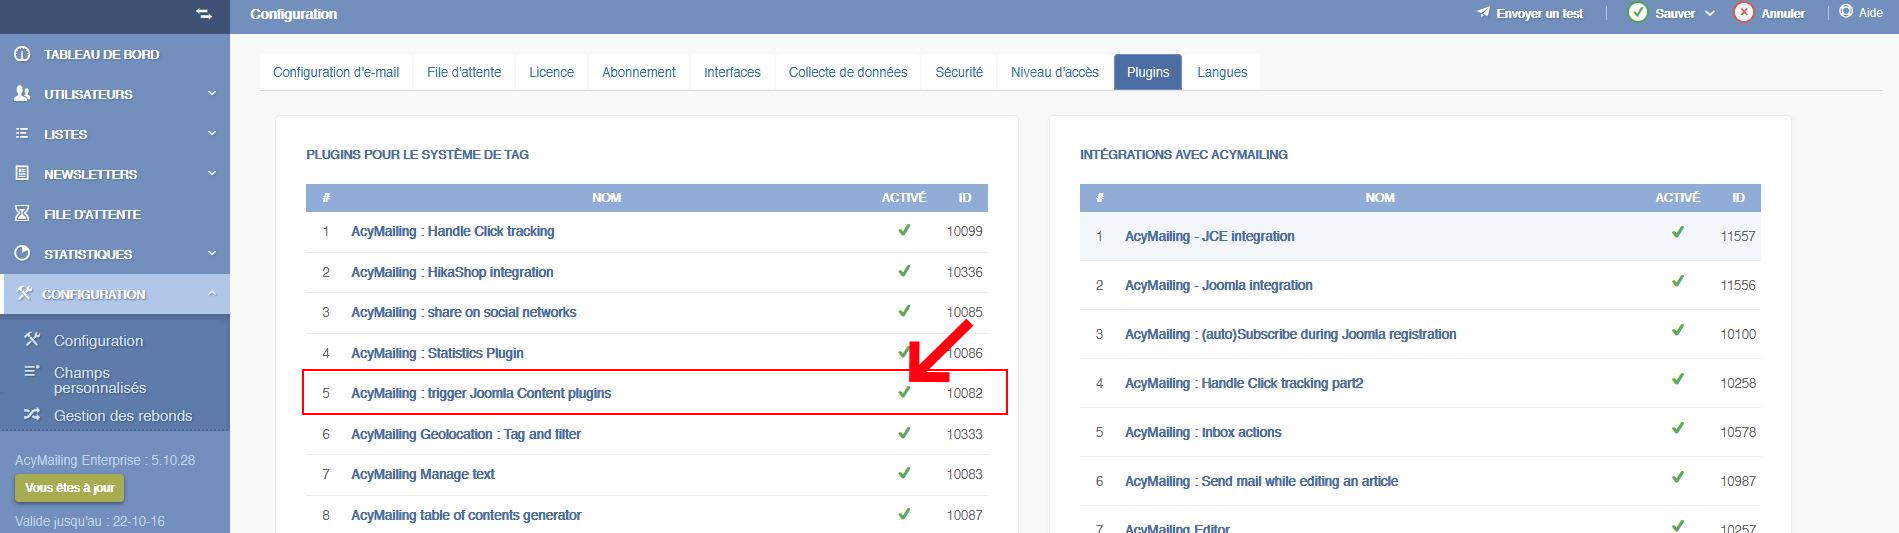This screenshot has height=533, width=1899.
Task: Click the tools icon beside the Configuration submenu item
Action: [x=32, y=339]
